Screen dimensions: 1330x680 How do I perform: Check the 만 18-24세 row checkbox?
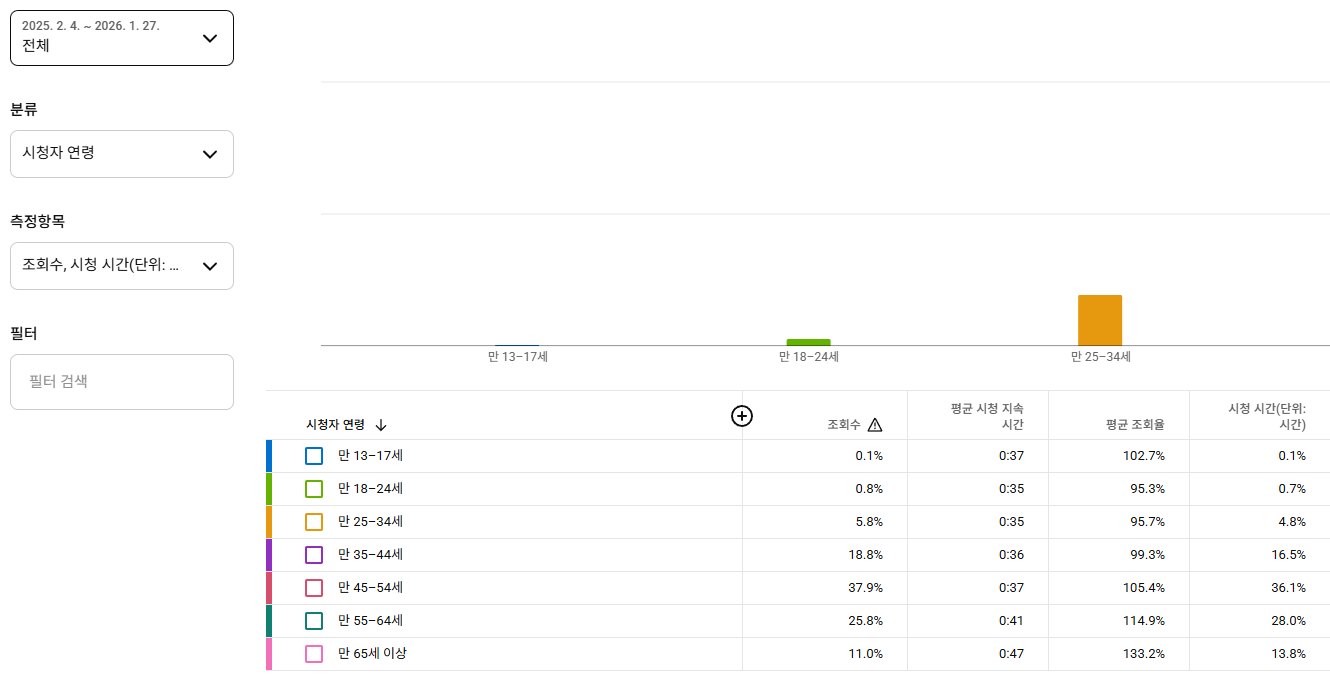[313, 488]
